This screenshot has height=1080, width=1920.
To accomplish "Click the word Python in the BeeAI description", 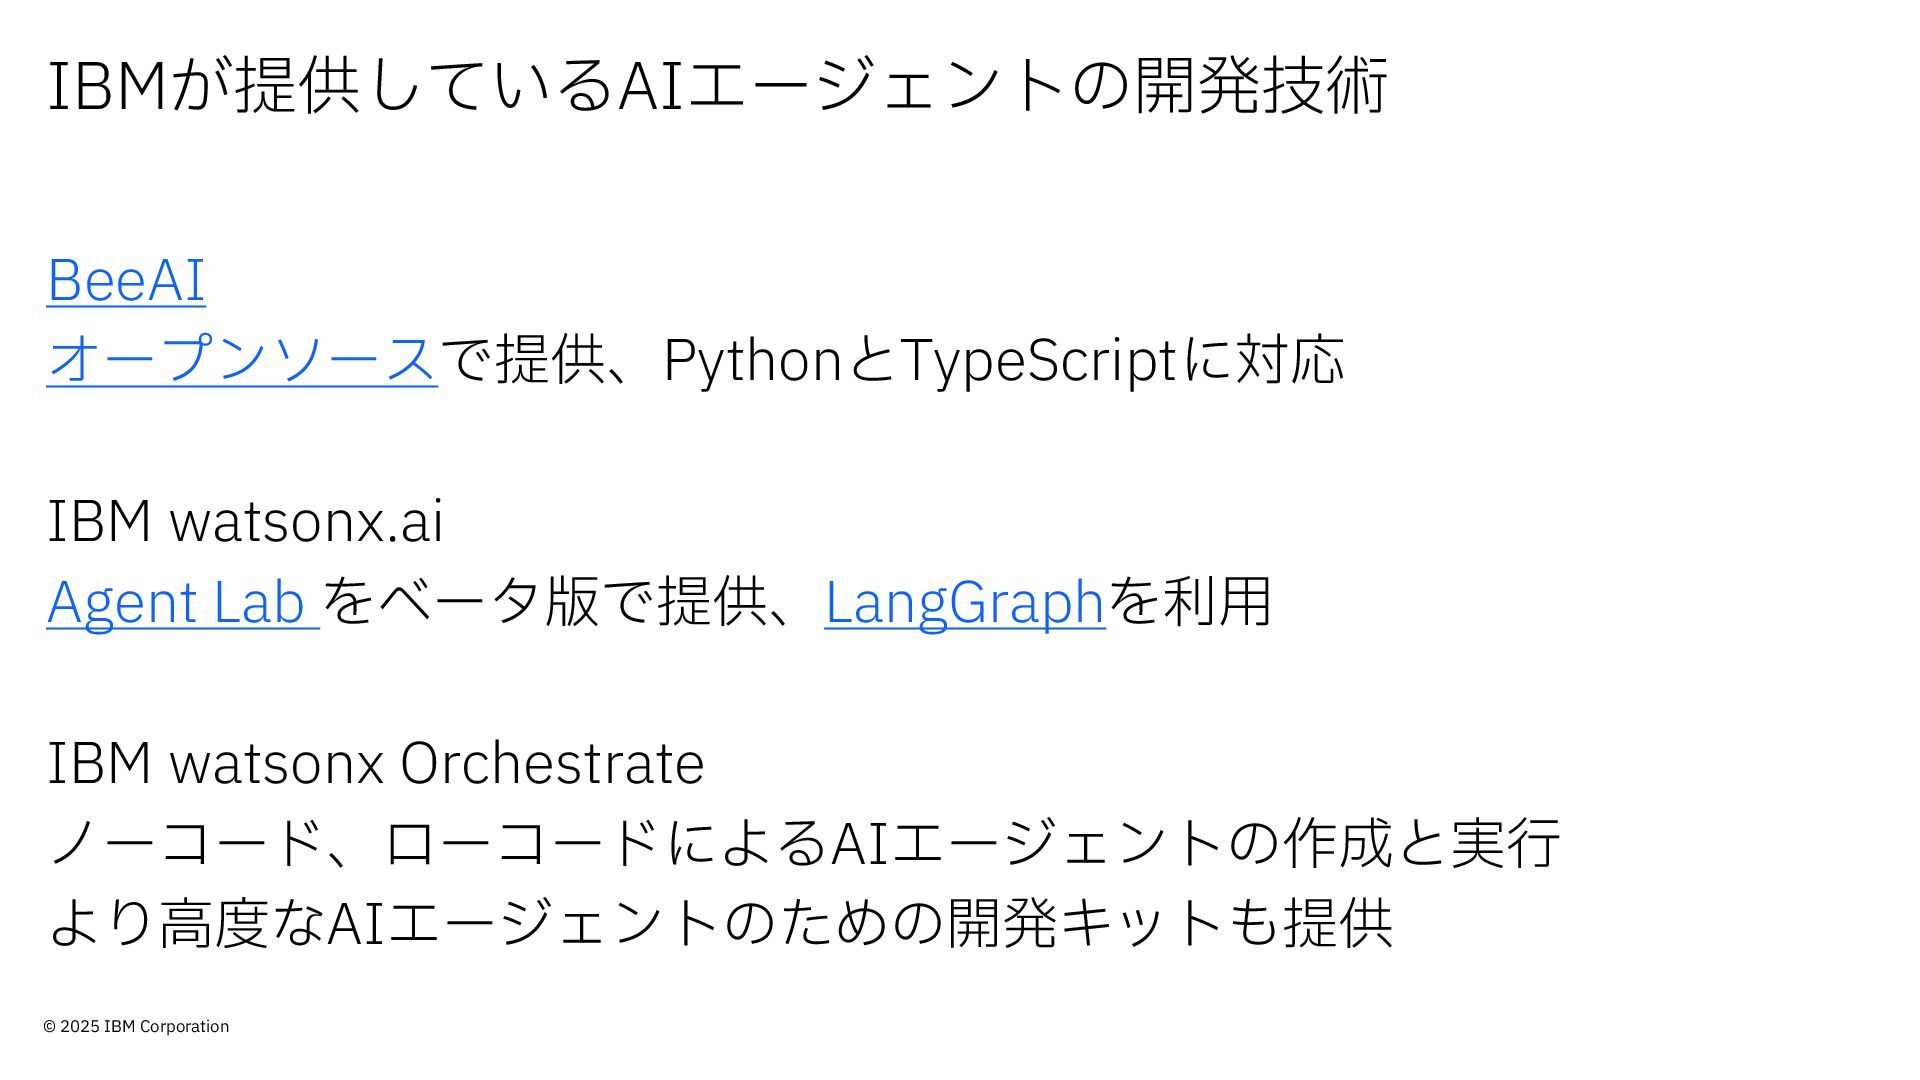I will [753, 360].
